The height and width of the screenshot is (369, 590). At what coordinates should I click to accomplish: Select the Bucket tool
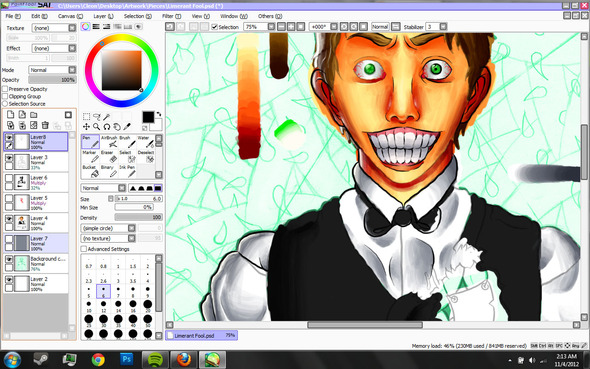[x=90, y=171]
